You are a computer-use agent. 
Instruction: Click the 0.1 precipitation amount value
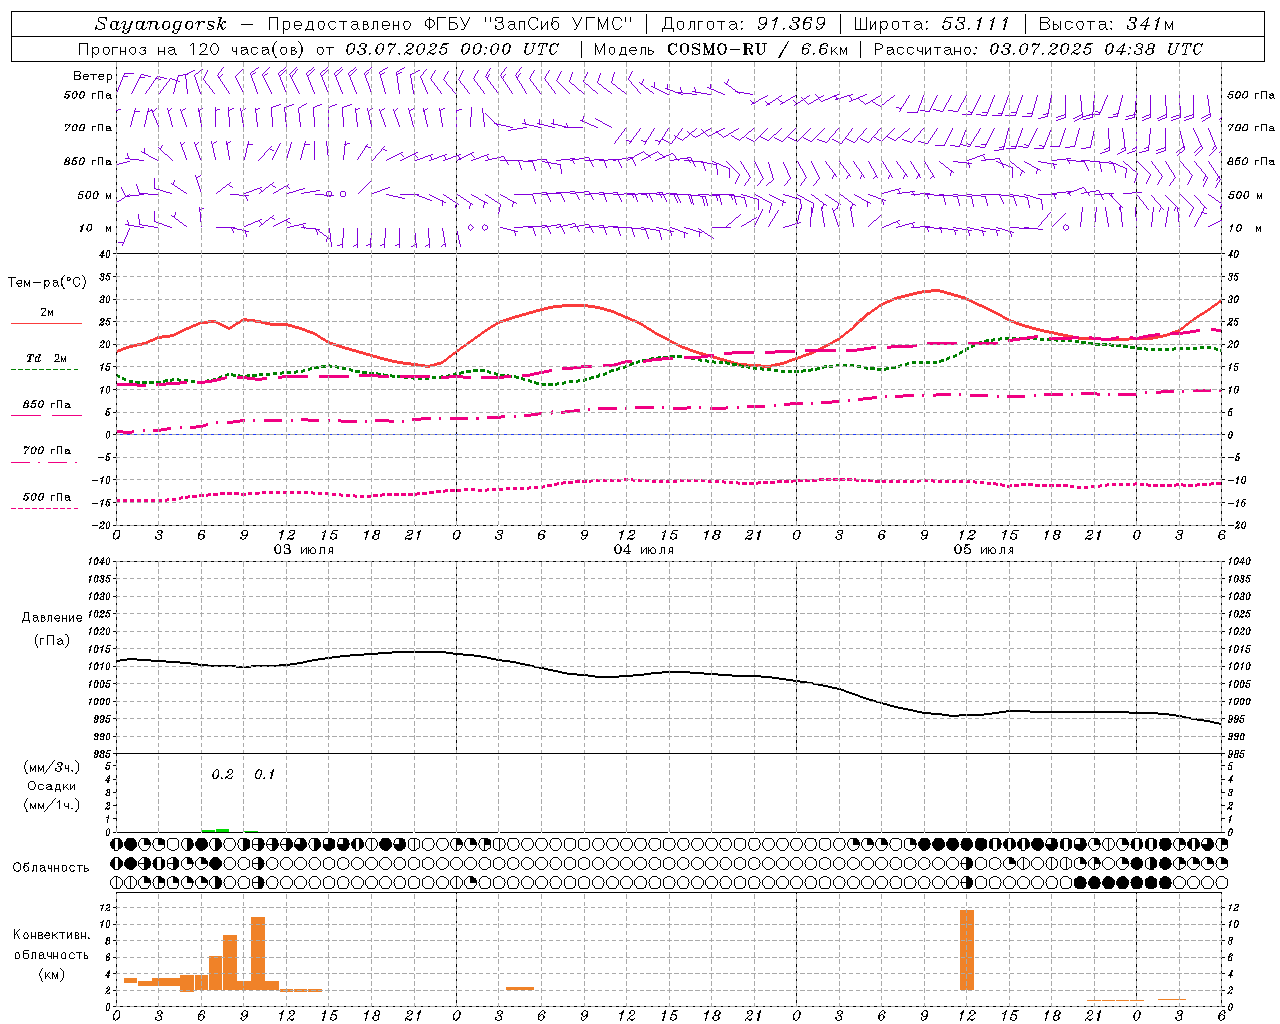[x=264, y=775]
